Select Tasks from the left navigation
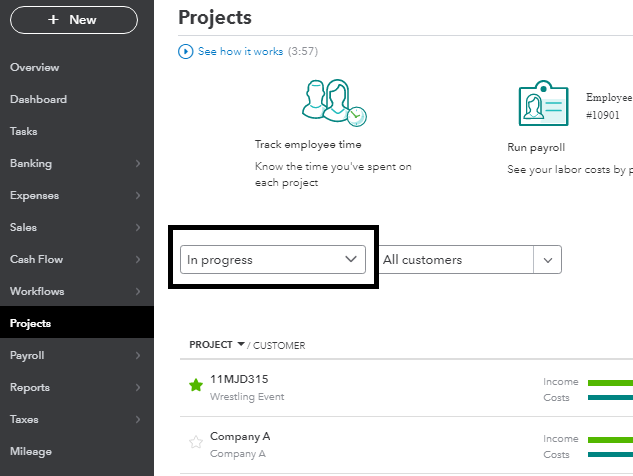The image size is (633, 476). point(23,131)
